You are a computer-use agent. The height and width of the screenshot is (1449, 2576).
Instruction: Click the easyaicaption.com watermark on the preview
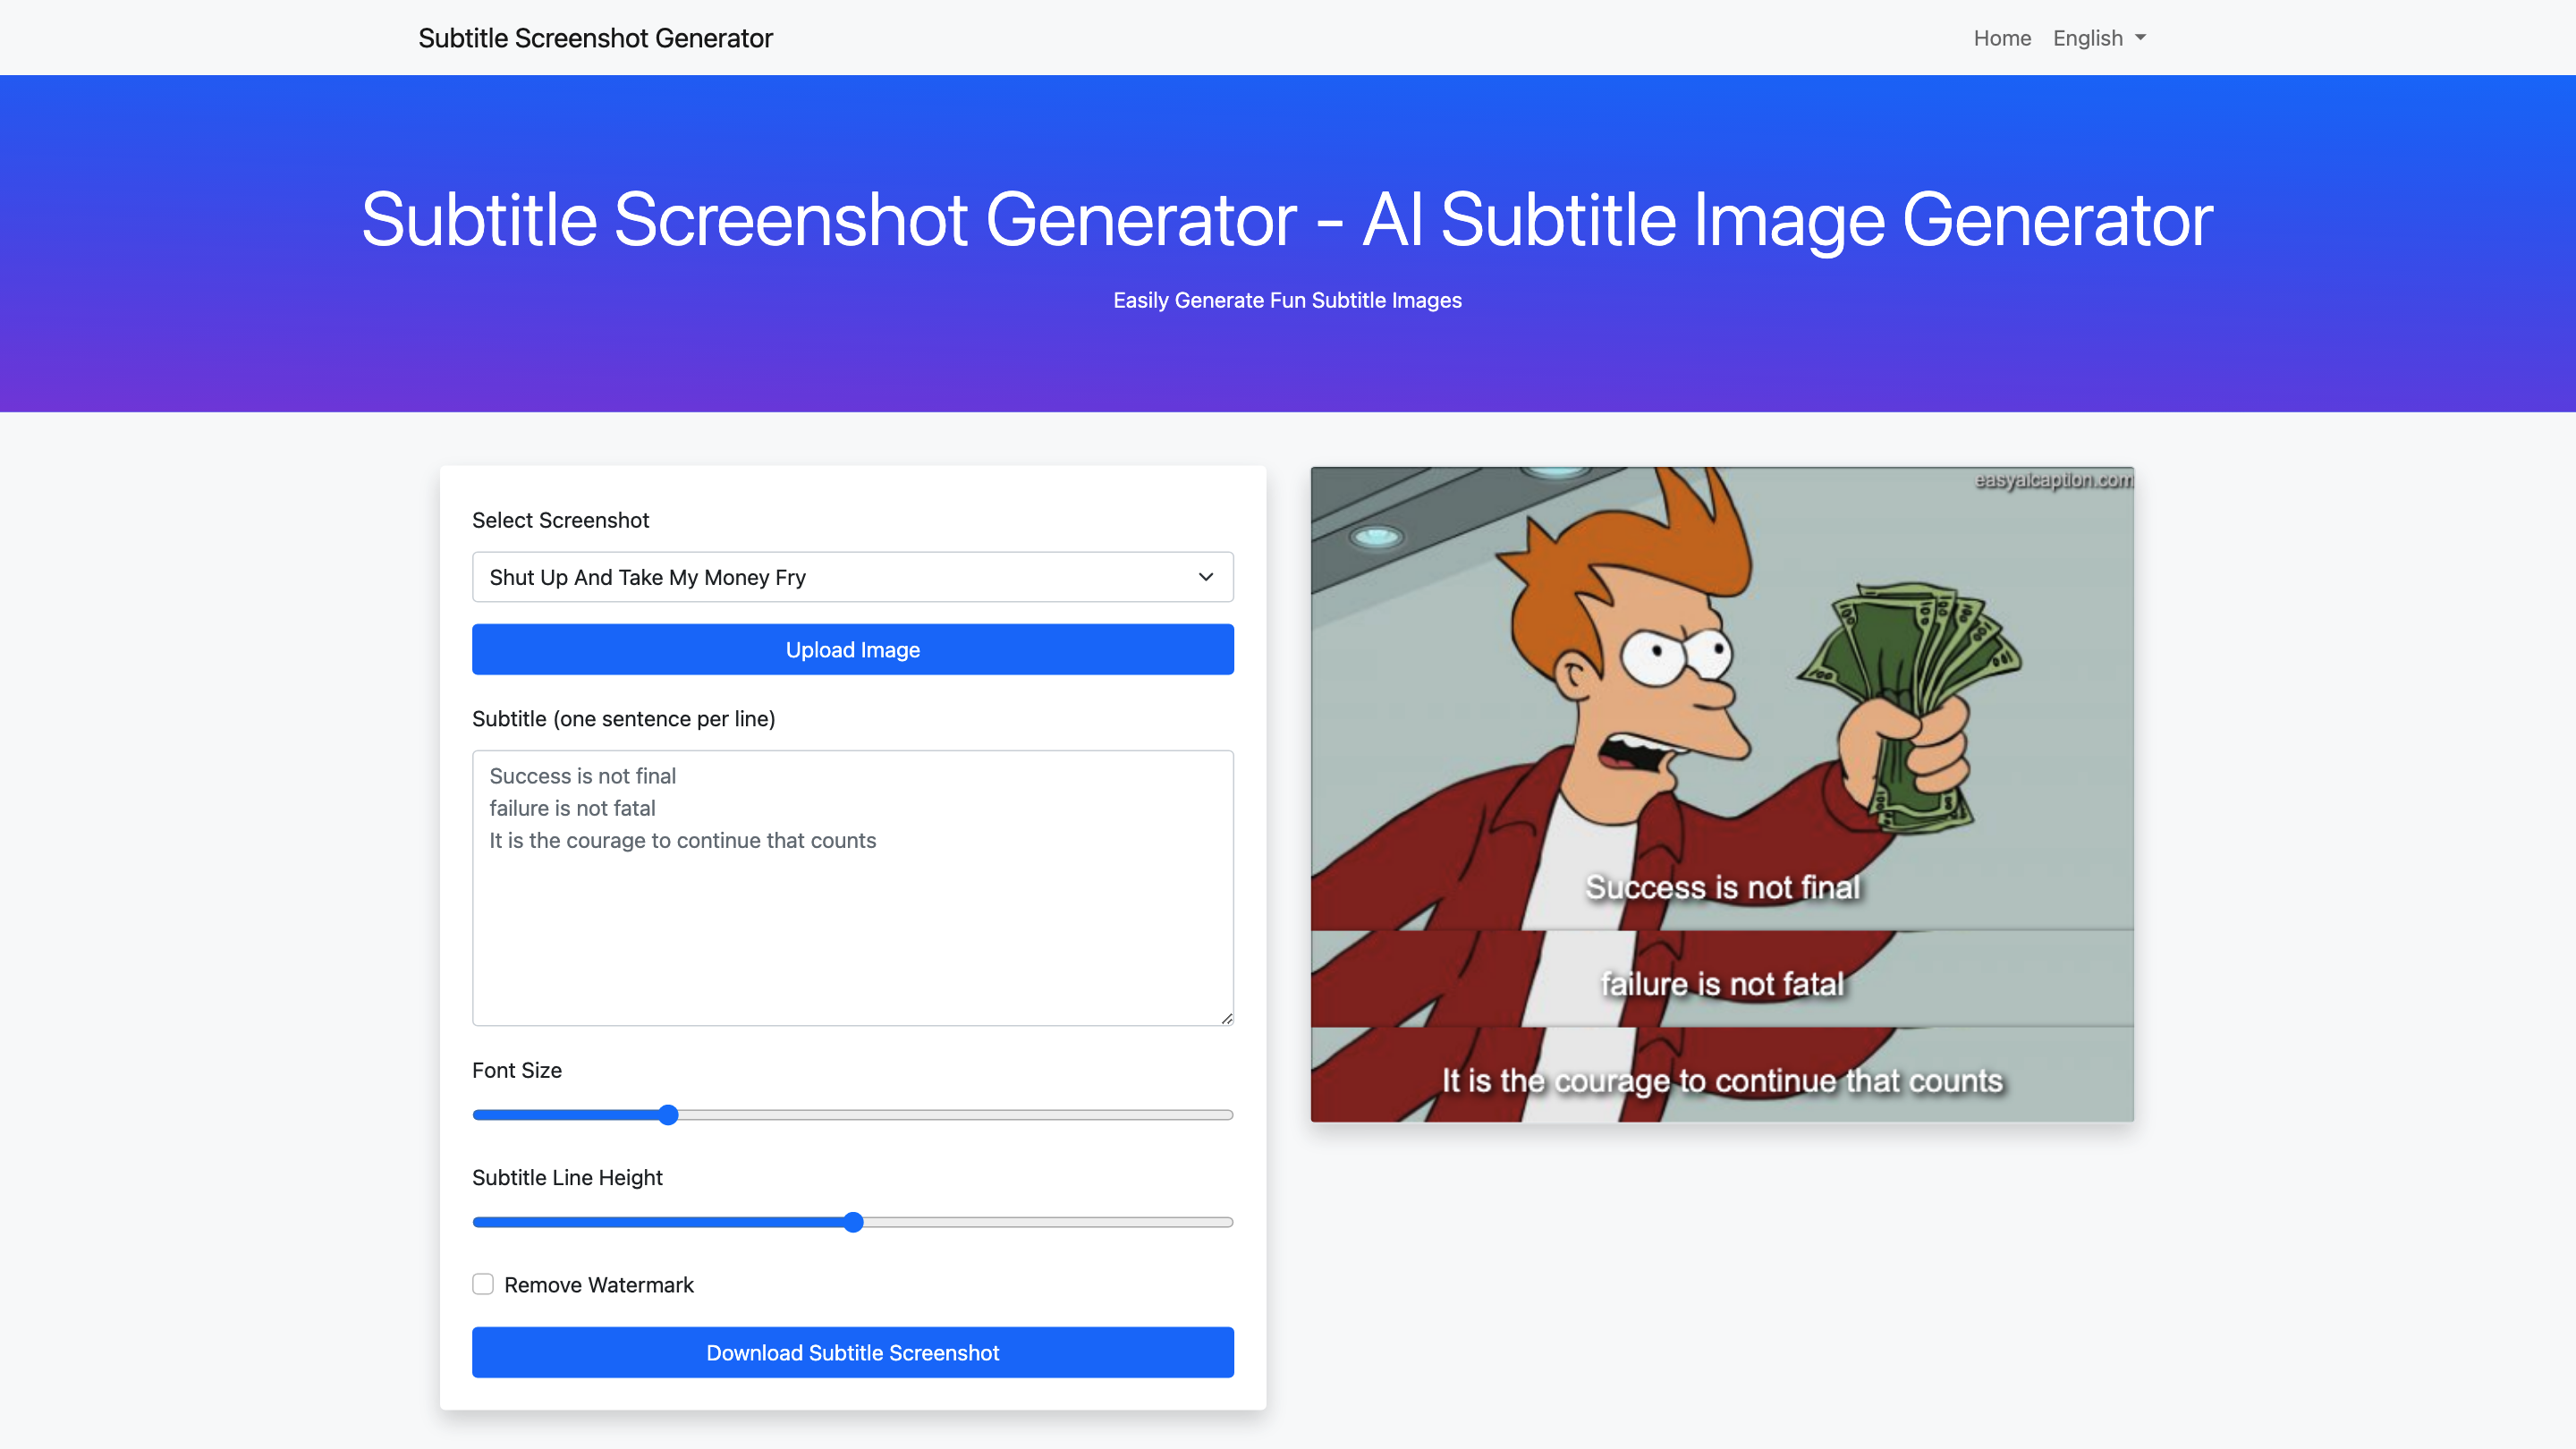pyautogui.click(x=2050, y=481)
